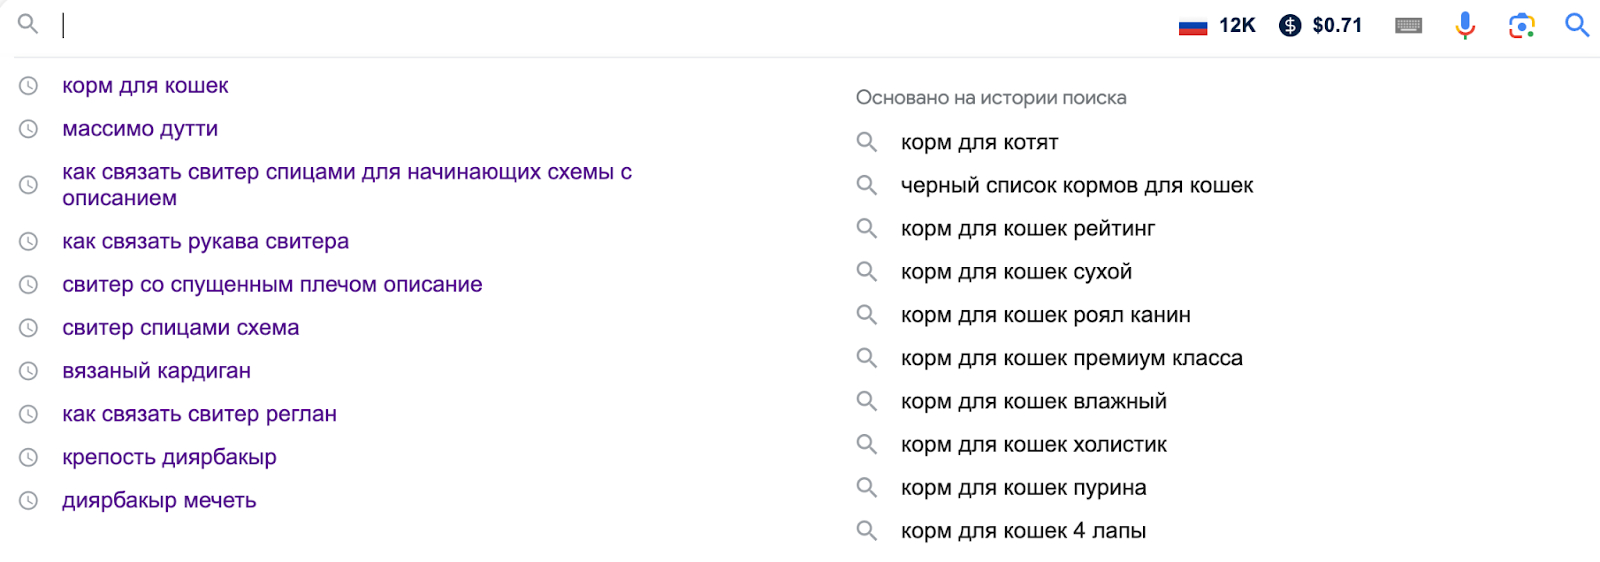
Task: Click the blue search magnifier button
Action: [1577, 25]
